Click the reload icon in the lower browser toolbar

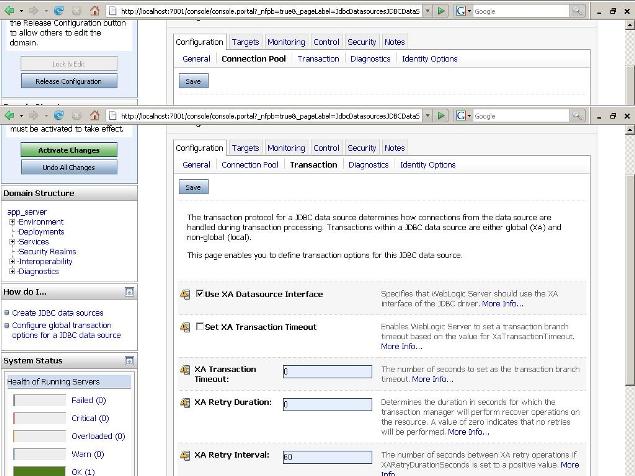tap(59, 116)
